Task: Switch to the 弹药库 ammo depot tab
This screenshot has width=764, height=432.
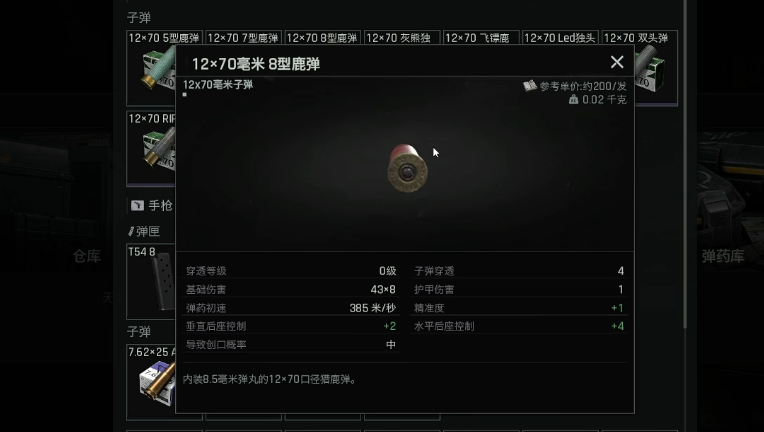Action: tap(723, 256)
